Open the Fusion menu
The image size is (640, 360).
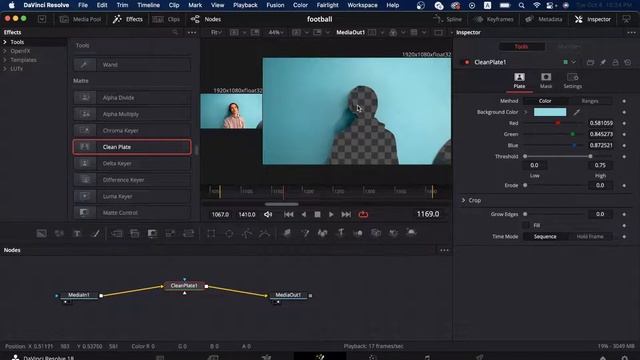point(275,5)
